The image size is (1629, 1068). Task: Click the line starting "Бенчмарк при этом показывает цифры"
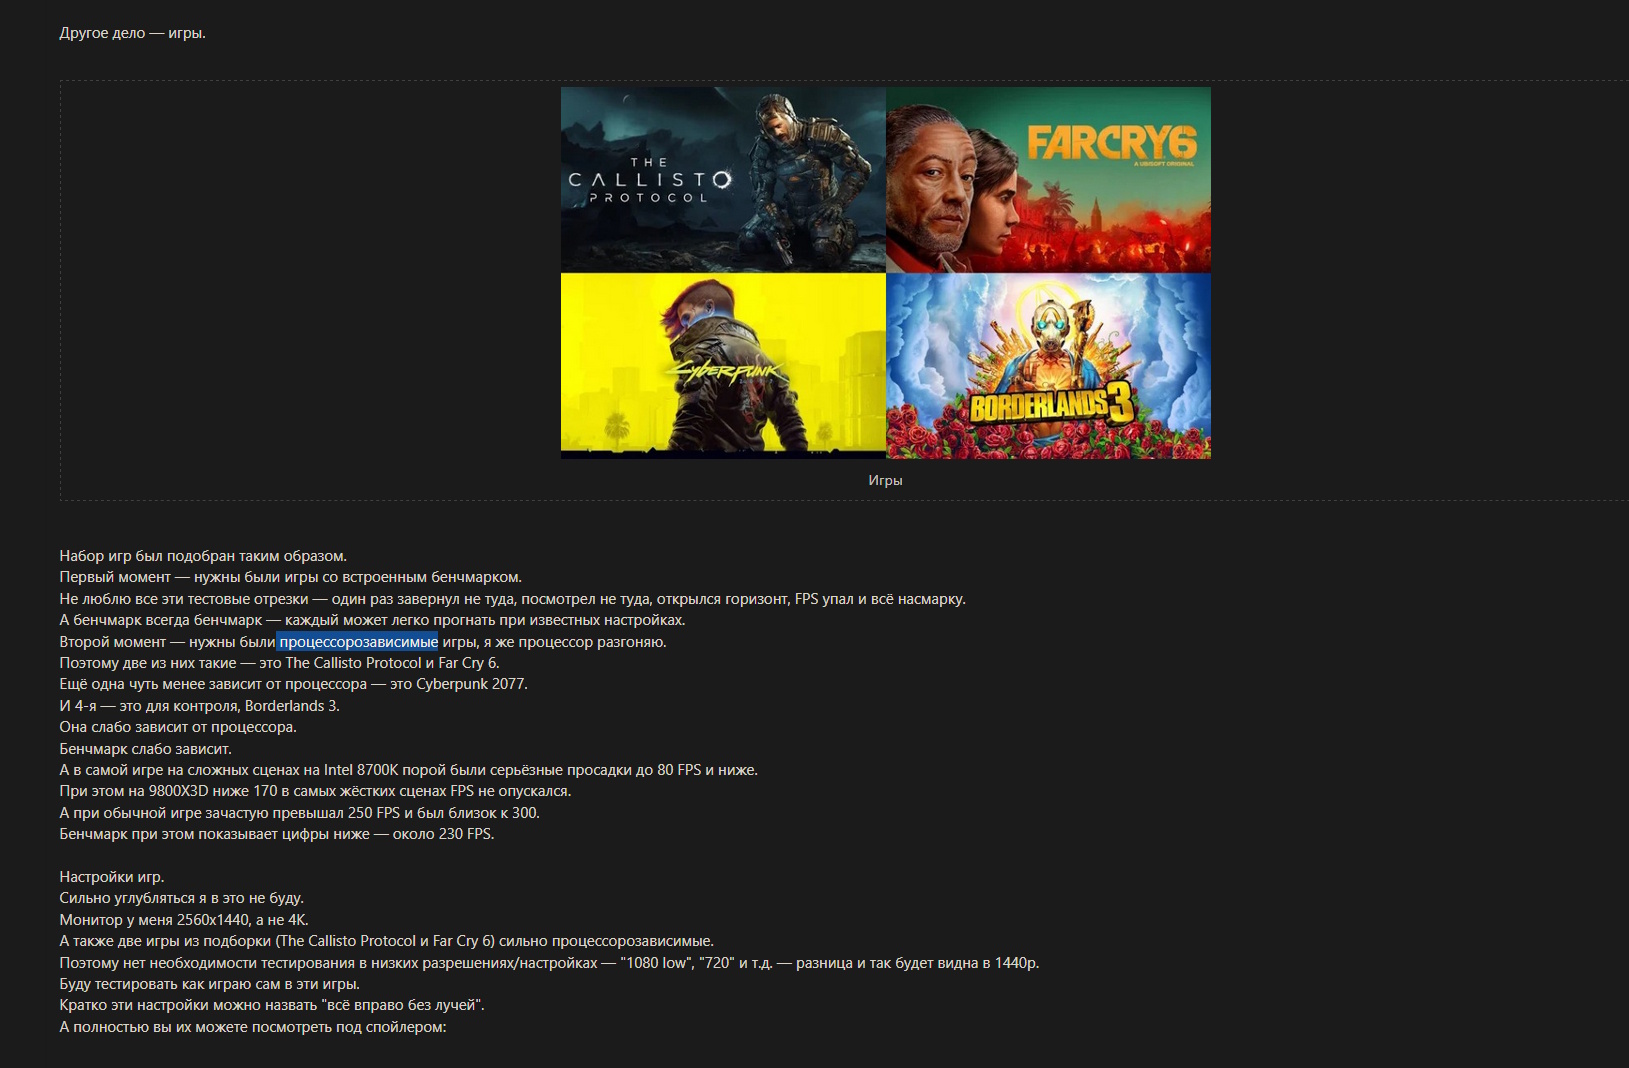pyautogui.click(x=277, y=834)
